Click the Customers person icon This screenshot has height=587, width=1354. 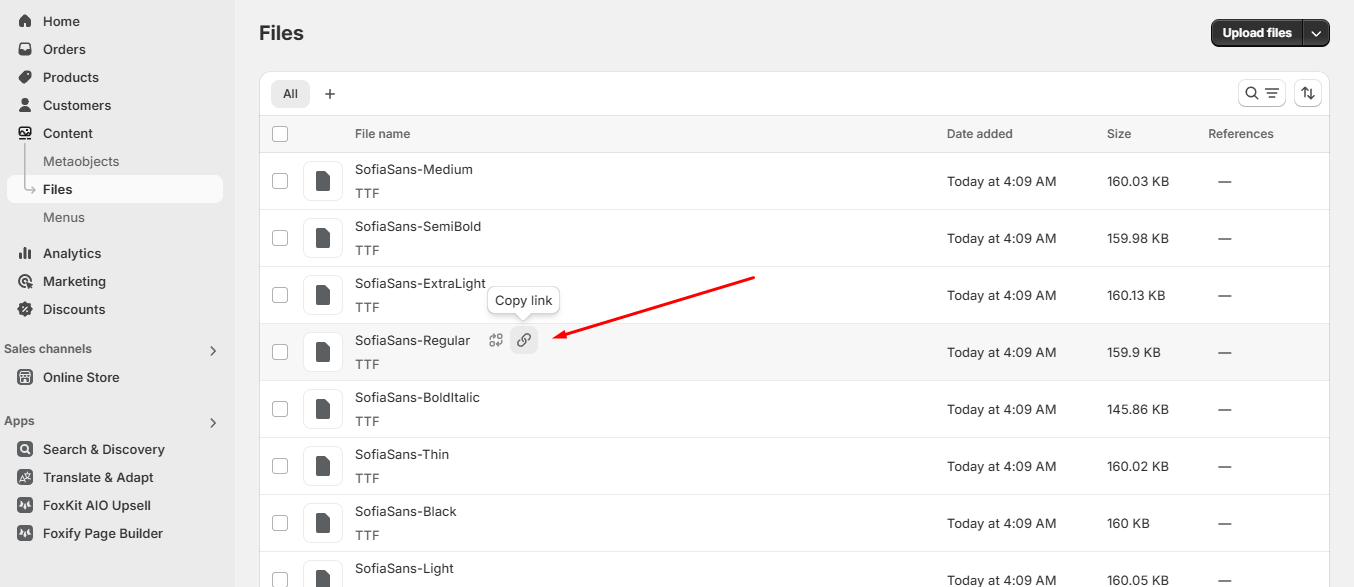[25, 105]
